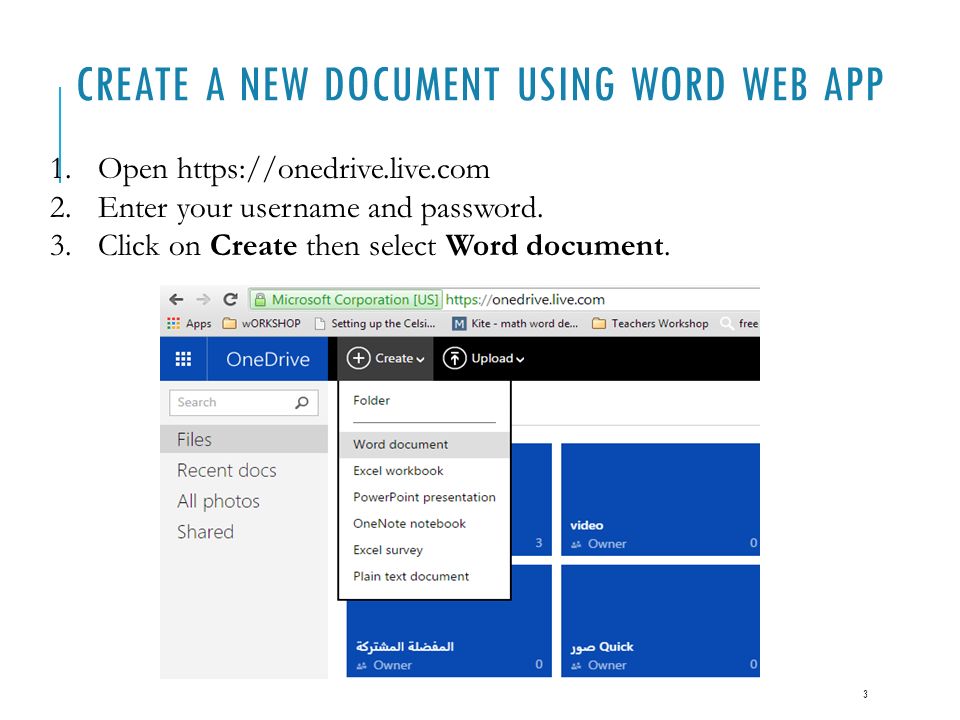Click the browser back arrow
960x720 pixels.
(176, 299)
